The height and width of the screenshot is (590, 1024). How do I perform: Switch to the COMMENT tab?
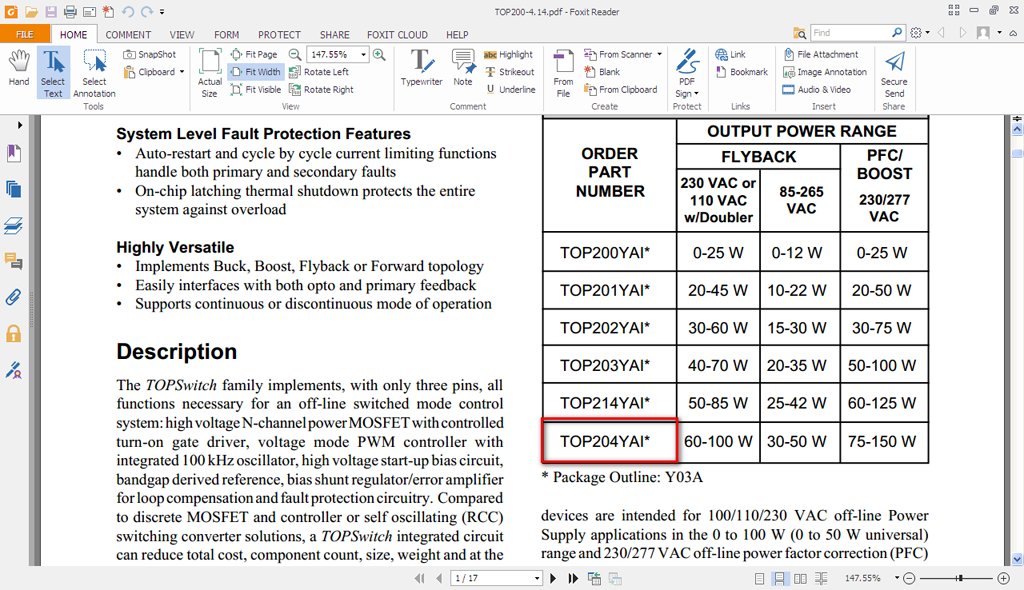pyautogui.click(x=128, y=35)
